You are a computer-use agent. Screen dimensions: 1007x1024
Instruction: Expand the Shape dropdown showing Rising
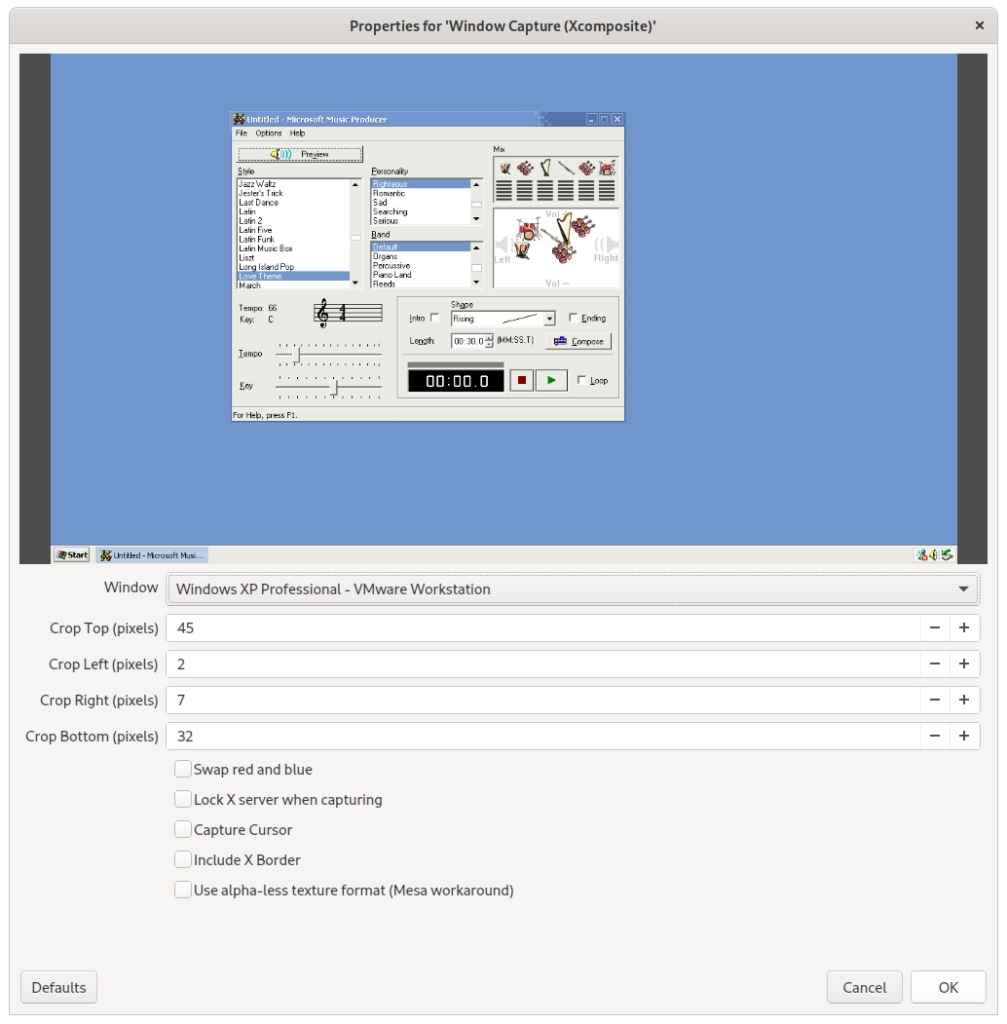pos(550,319)
